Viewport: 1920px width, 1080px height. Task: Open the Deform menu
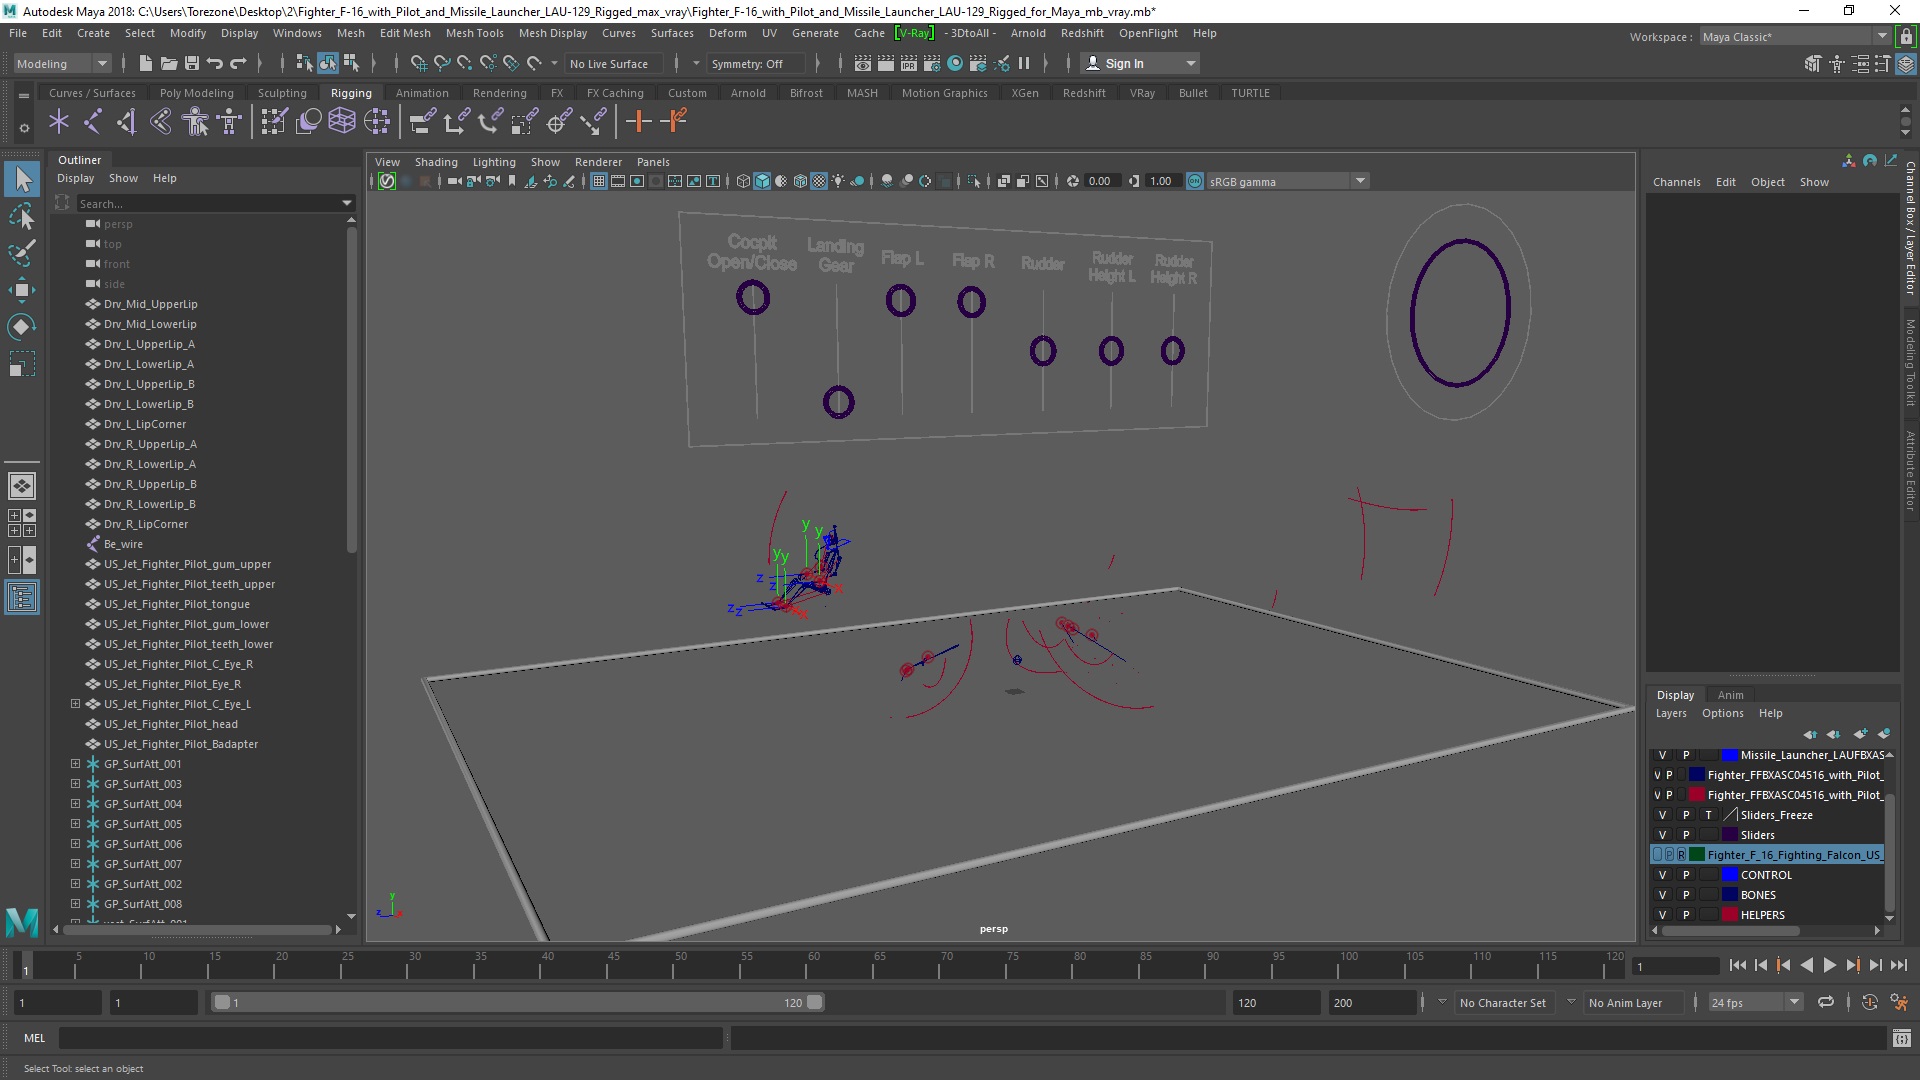[x=727, y=33]
